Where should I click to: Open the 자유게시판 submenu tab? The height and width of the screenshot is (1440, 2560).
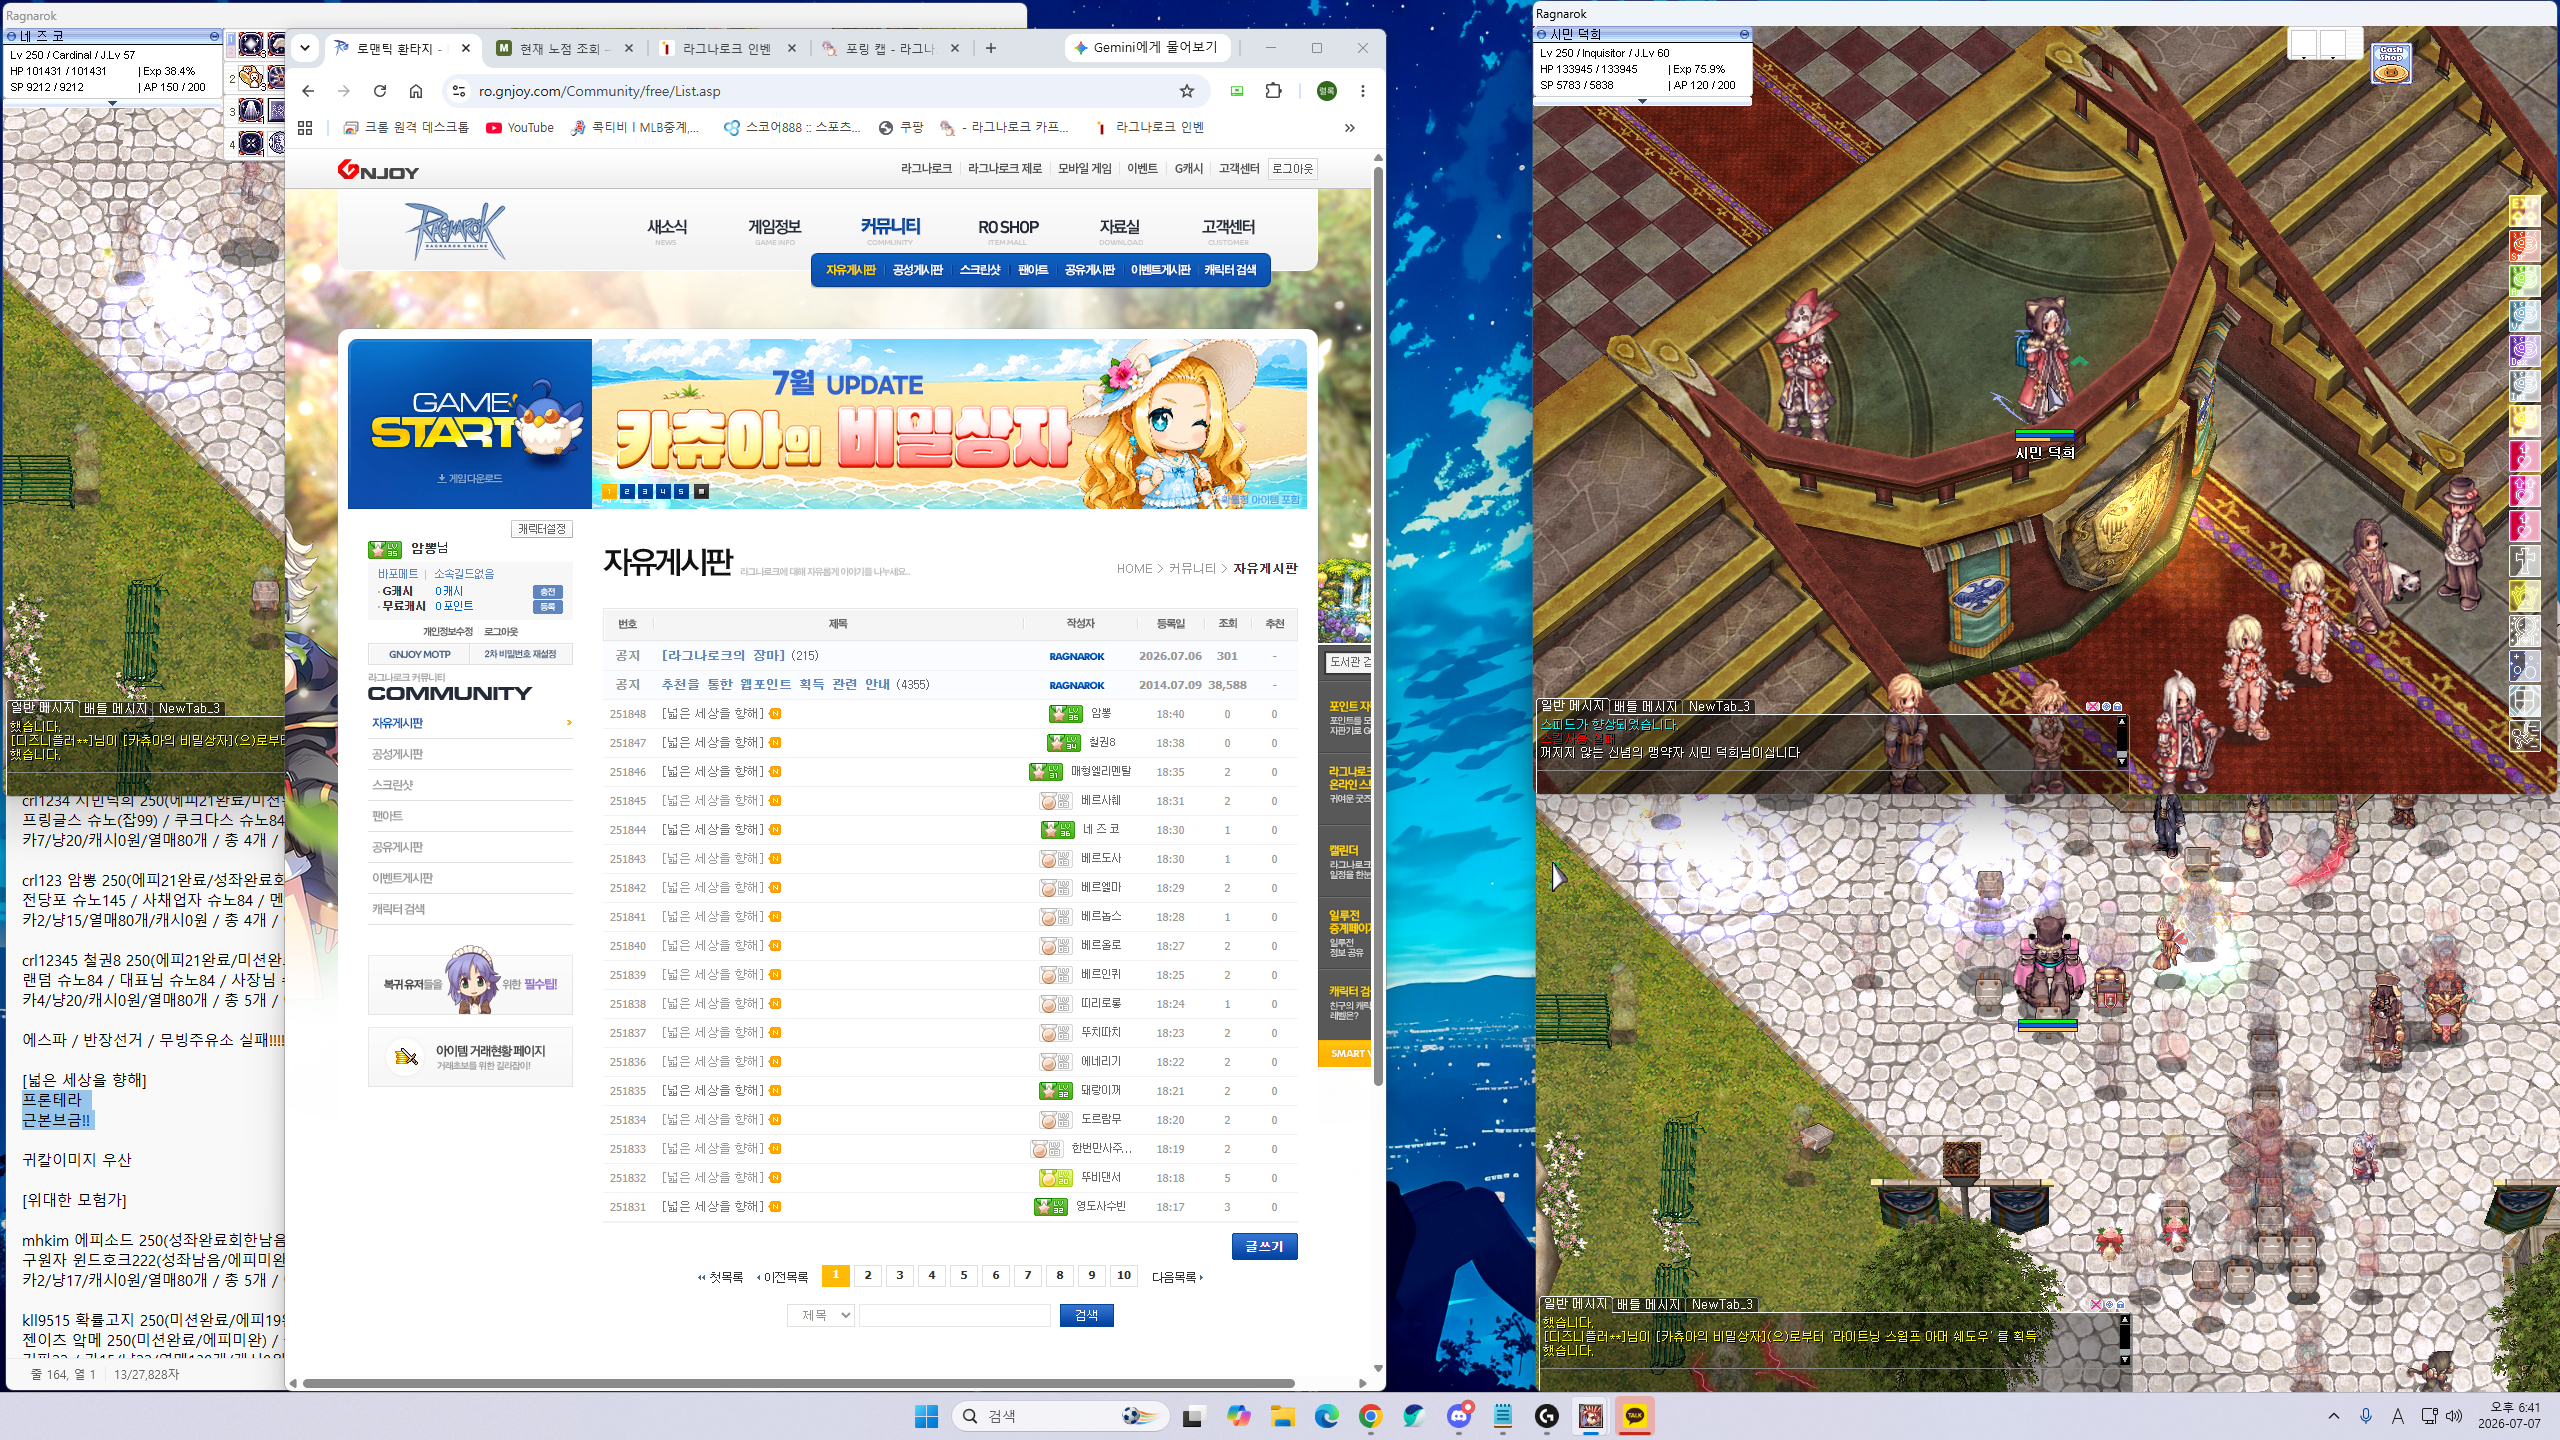tap(850, 270)
